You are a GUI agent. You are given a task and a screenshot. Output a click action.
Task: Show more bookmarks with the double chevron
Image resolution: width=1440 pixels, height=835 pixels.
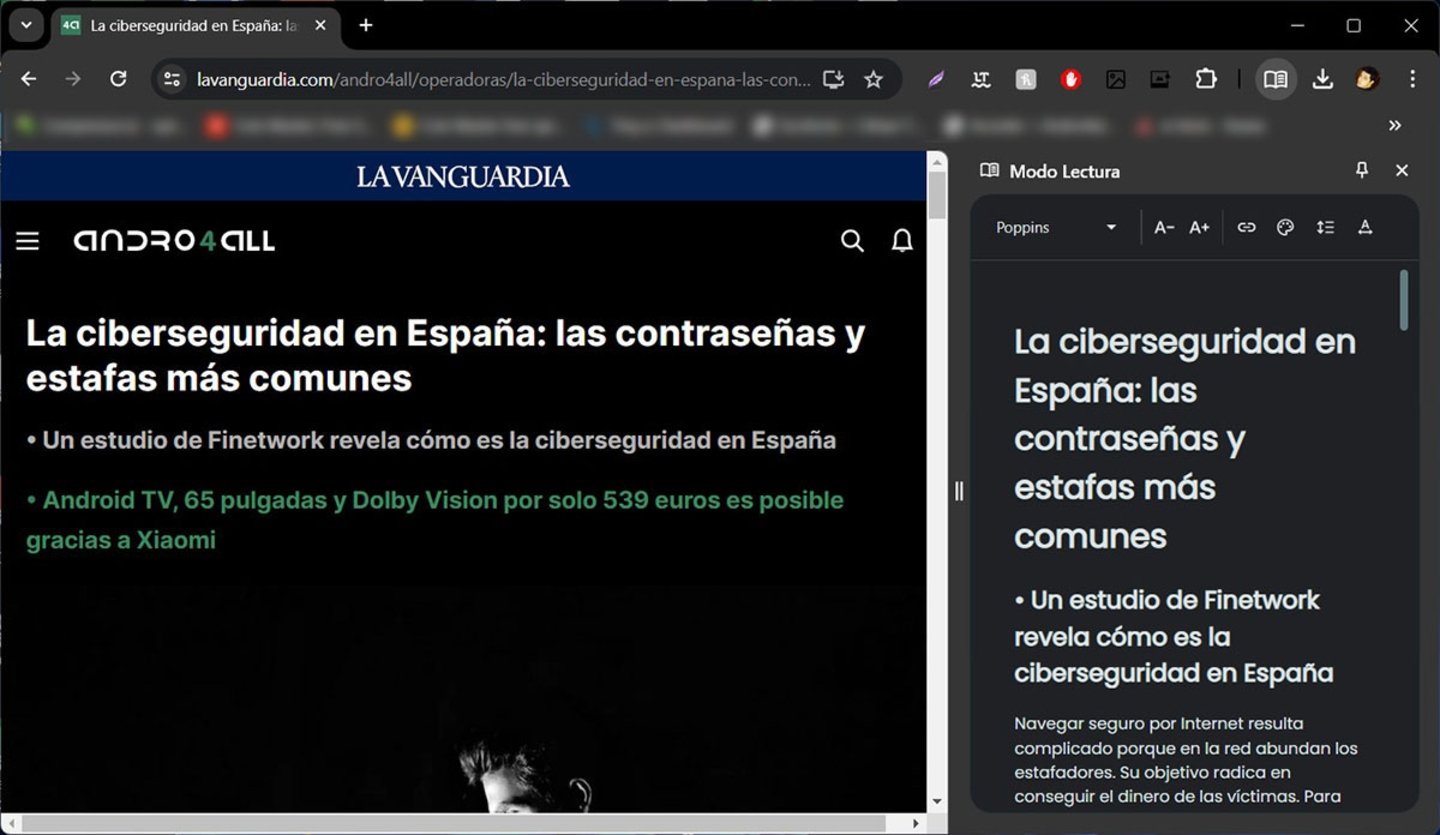pos(1395,126)
